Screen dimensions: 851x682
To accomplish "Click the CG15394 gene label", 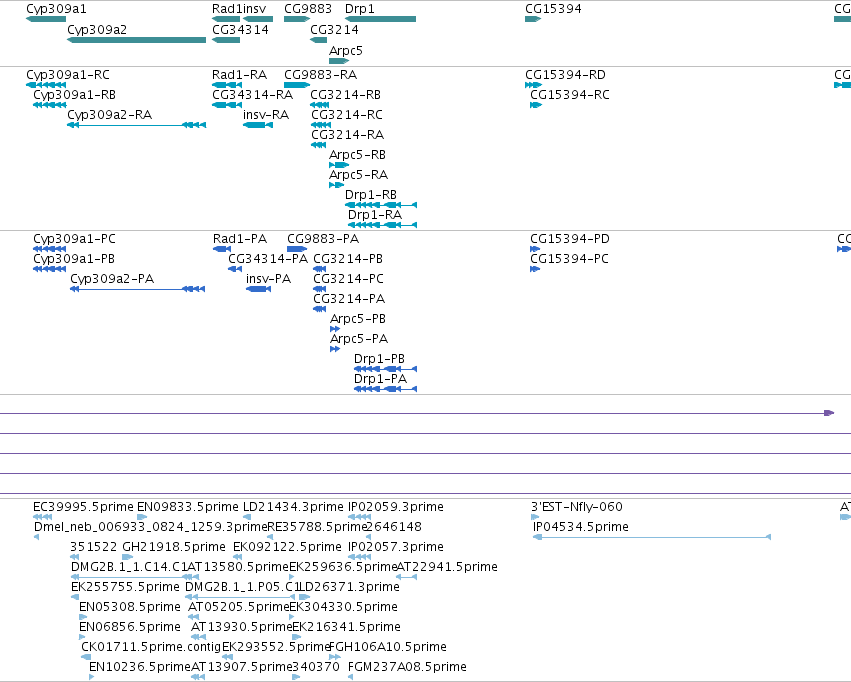I will coord(553,9).
